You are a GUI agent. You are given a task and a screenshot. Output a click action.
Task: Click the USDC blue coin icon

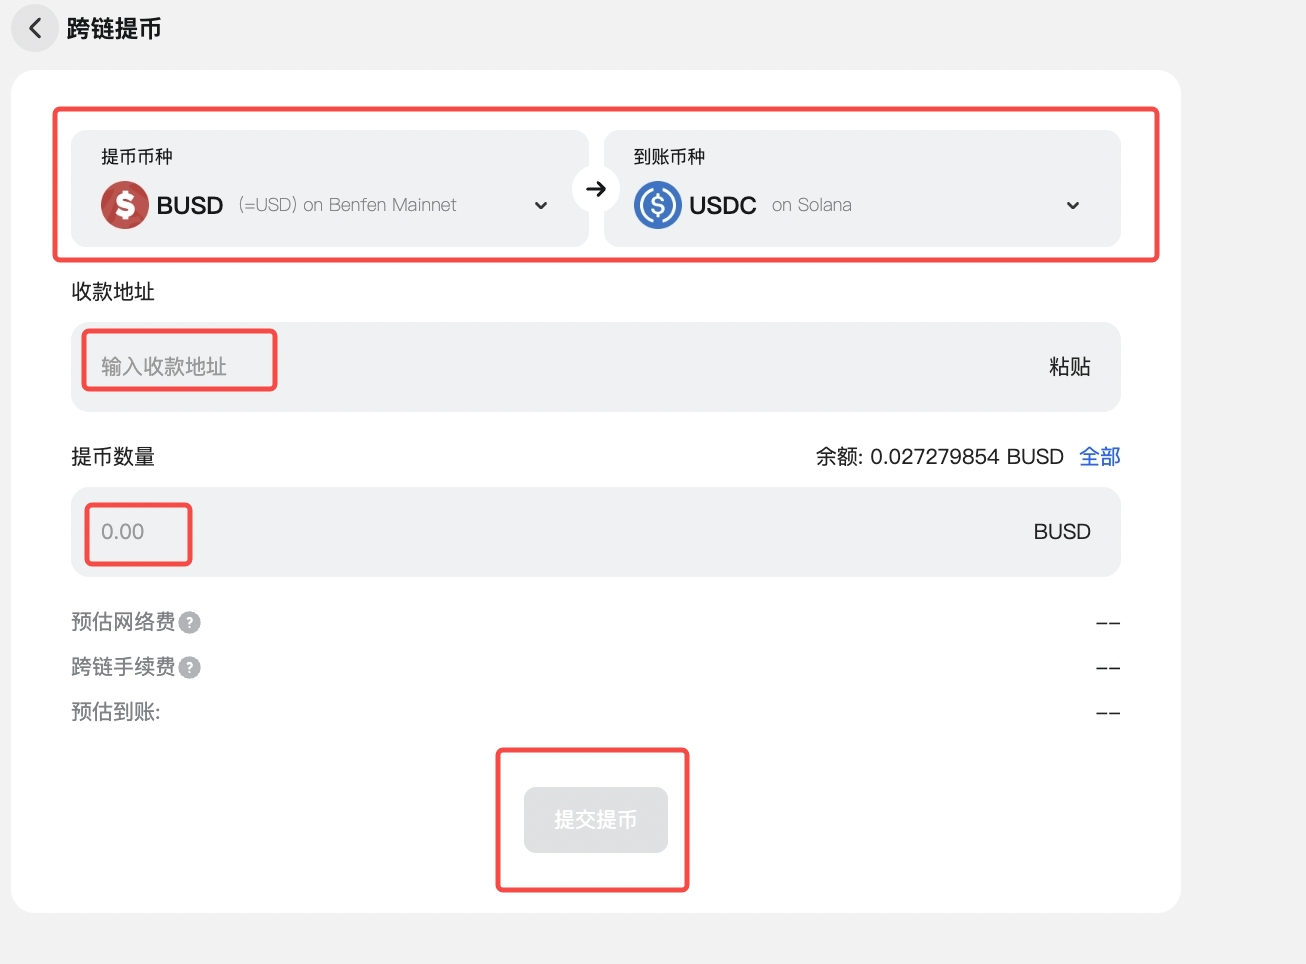pyautogui.click(x=658, y=205)
